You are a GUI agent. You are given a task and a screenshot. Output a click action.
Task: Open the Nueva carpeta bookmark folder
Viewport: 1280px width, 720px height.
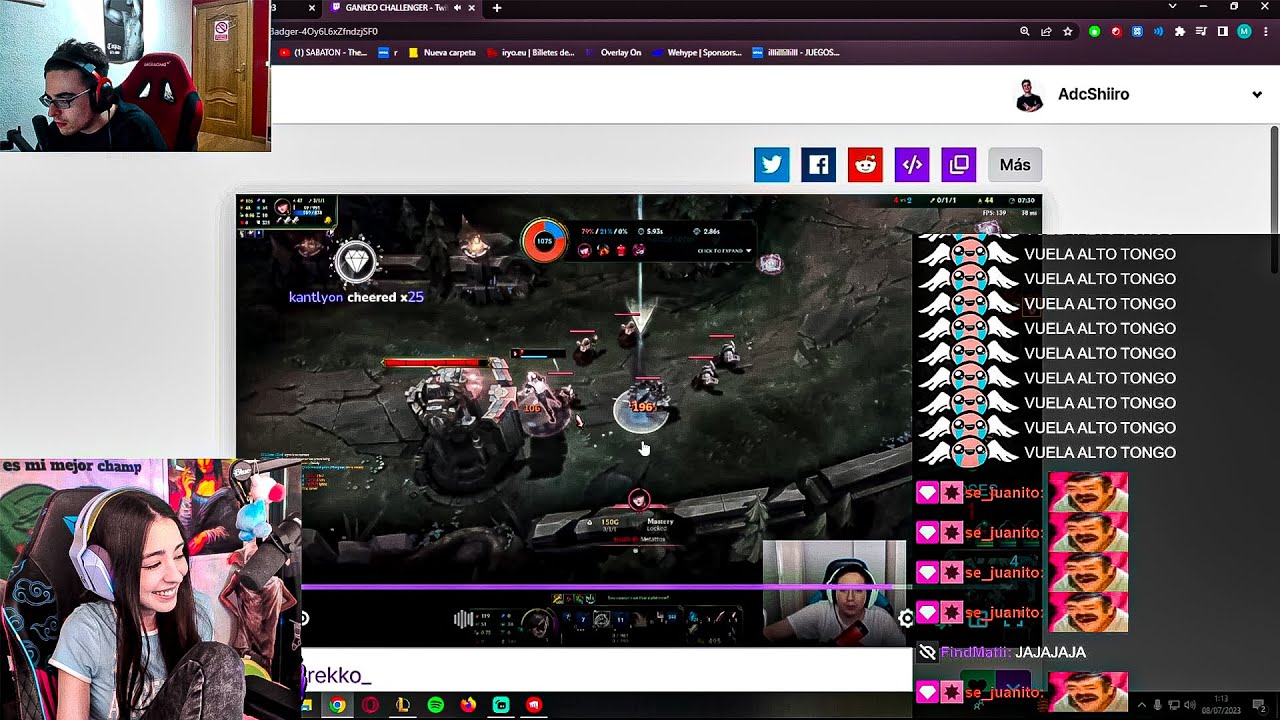point(442,53)
